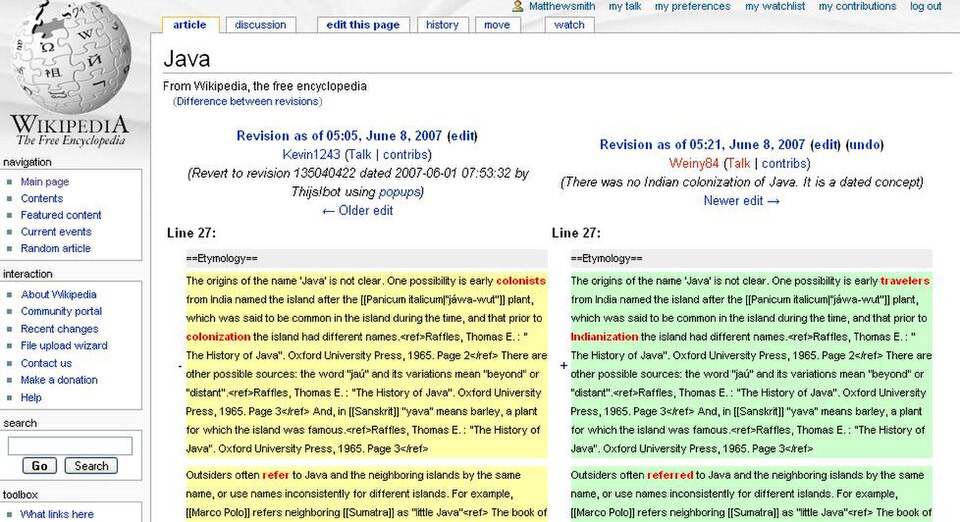Viewport: 960px width, 522px height.
Task: Open Kevin1243's Talk page
Action: click(360, 155)
